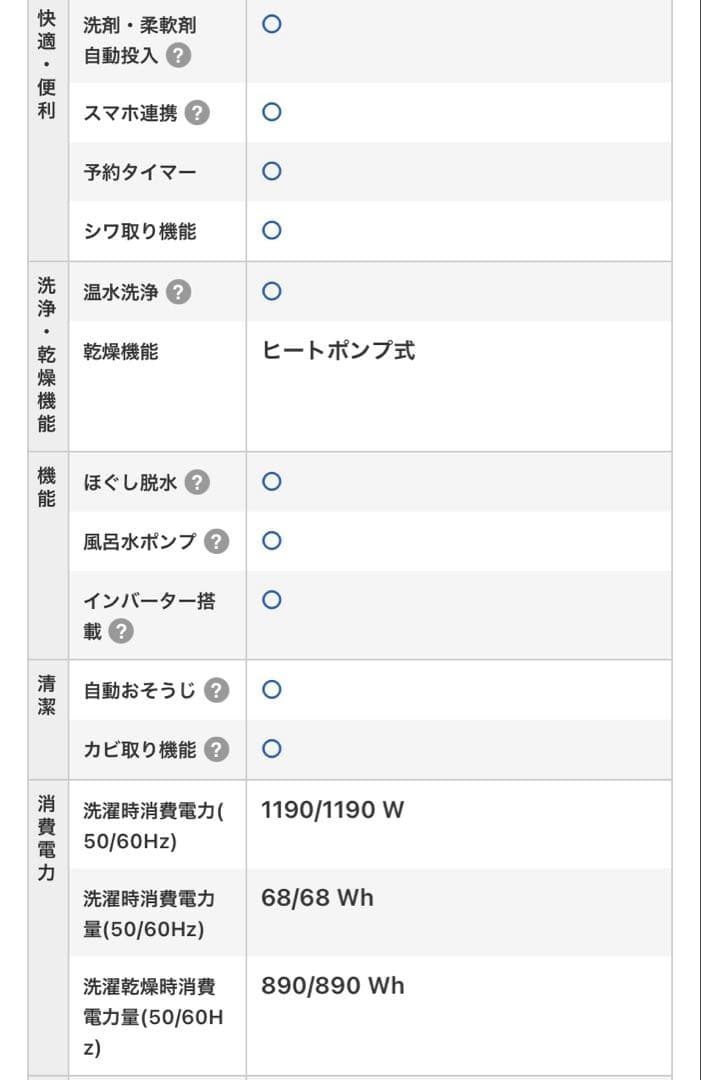Viewport: 701px width, 1080px height.
Task: Click the シワ取り機能 label
Action: (x=140, y=231)
